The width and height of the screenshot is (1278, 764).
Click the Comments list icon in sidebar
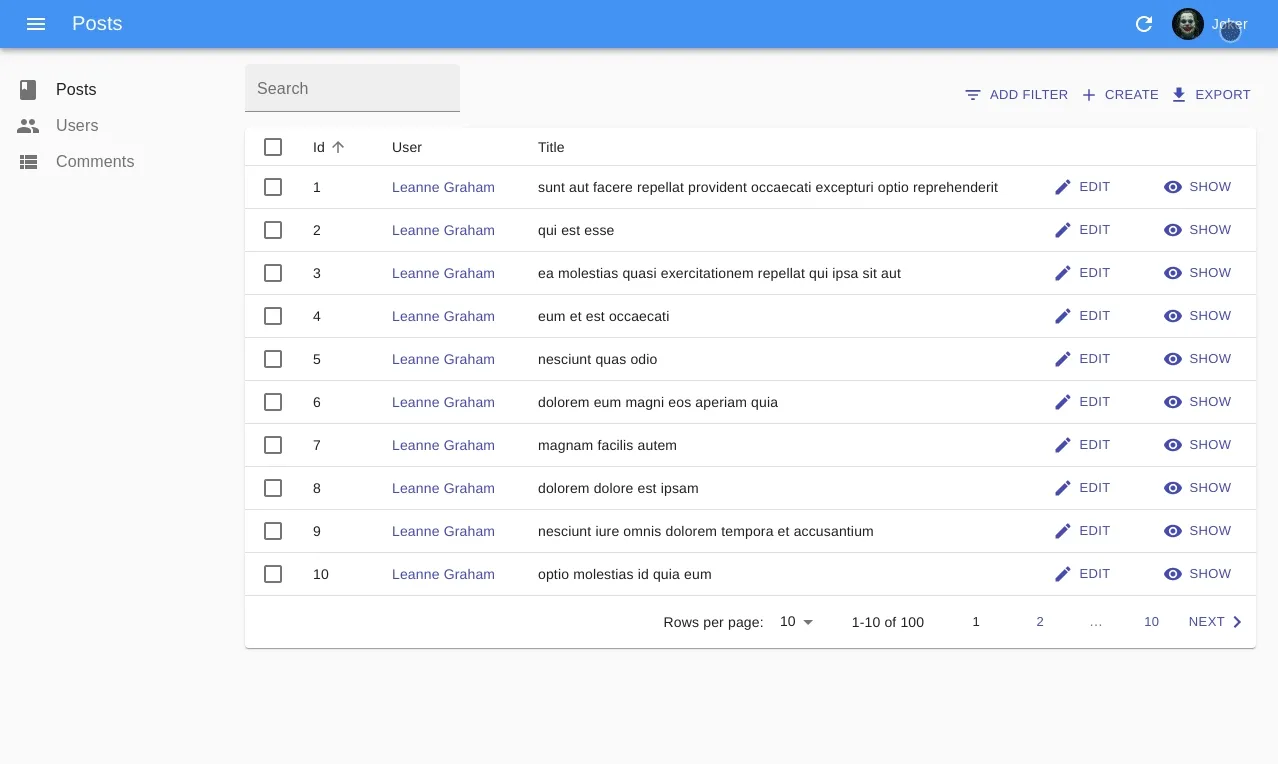28,162
